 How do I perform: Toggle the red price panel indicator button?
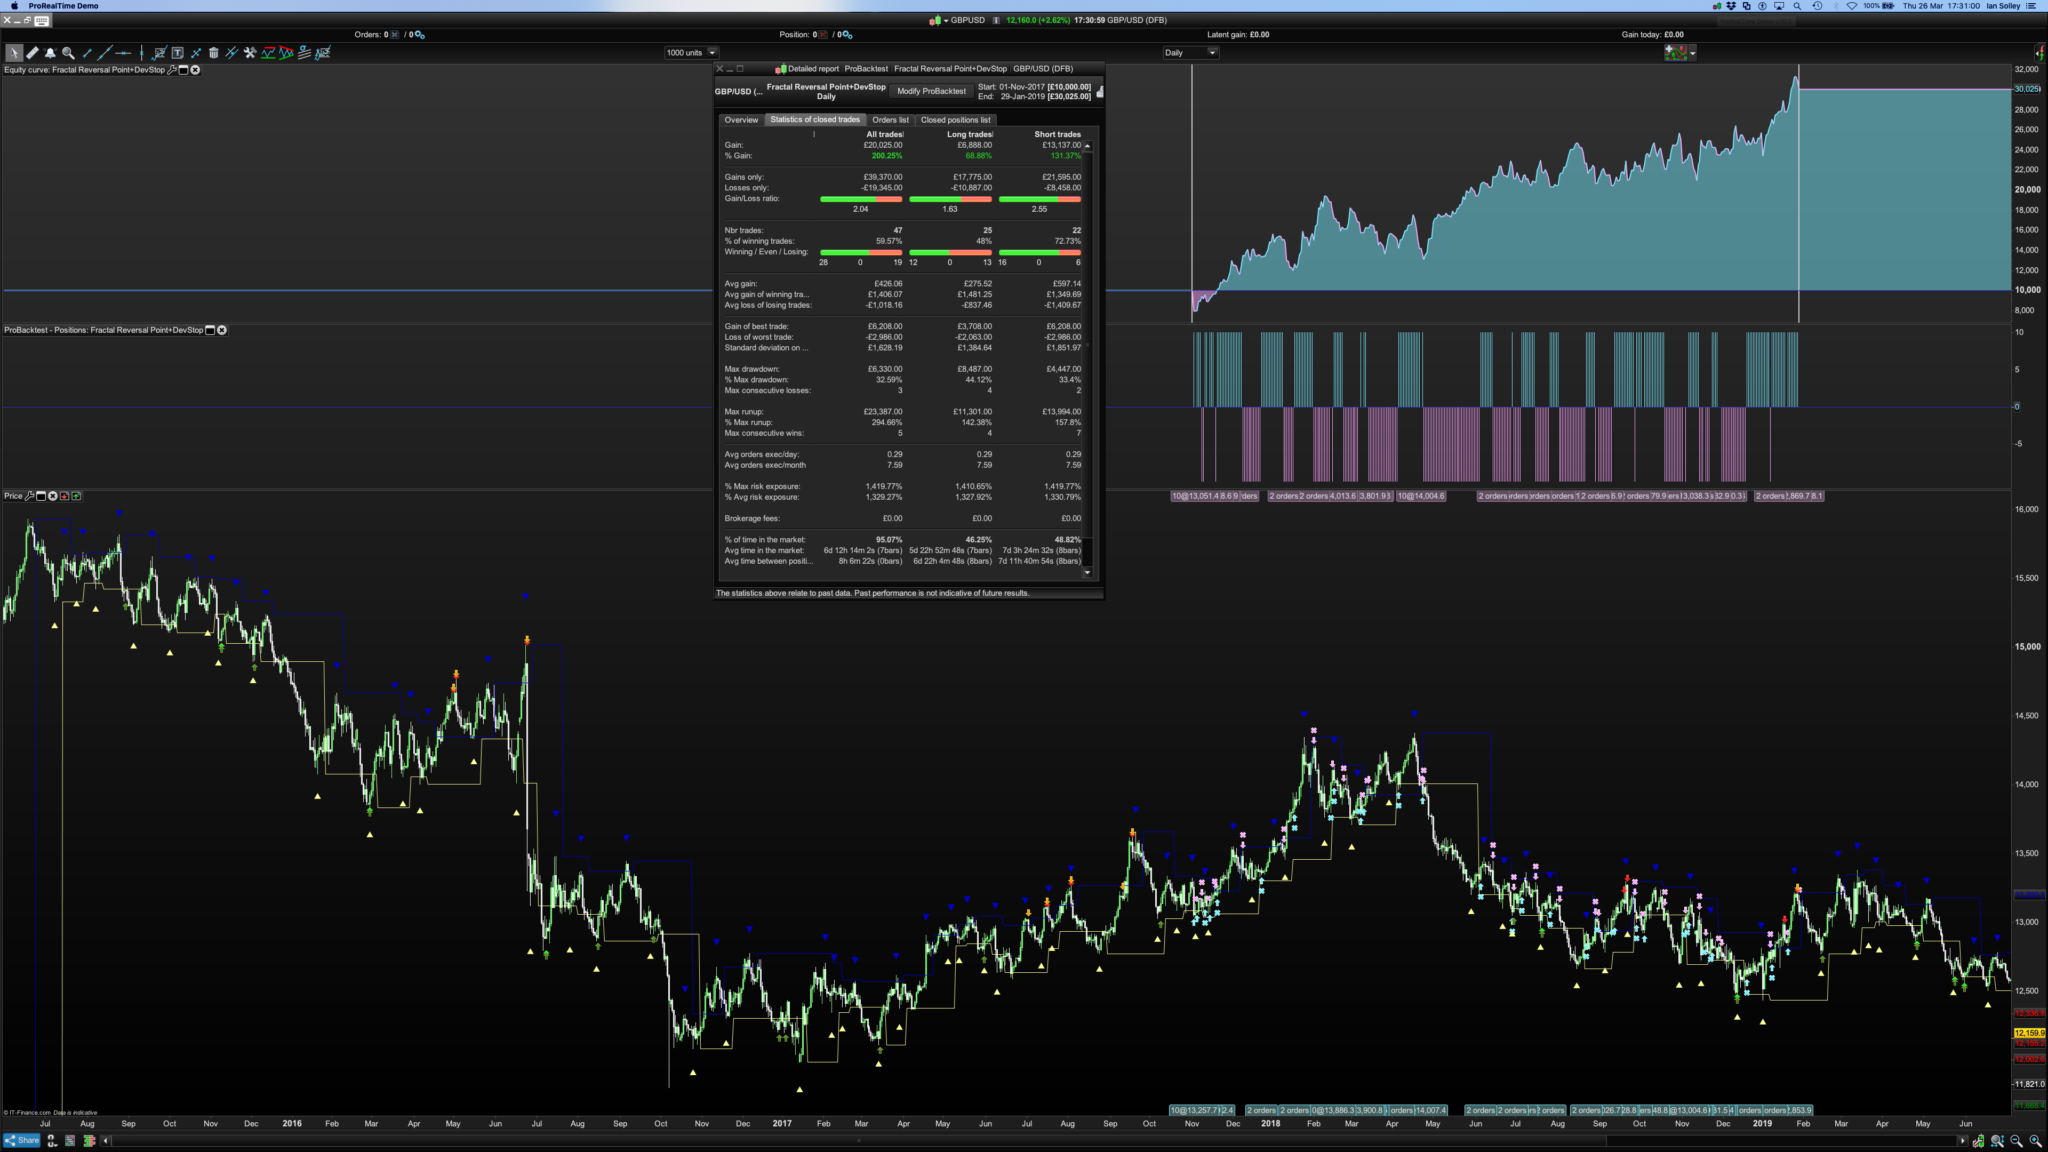pos(65,496)
